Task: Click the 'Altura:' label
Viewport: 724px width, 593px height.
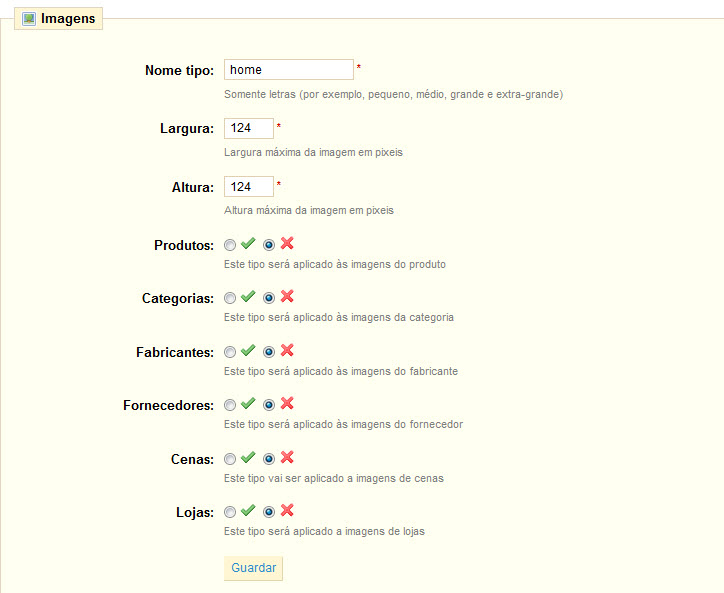Action: [x=193, y=188]
